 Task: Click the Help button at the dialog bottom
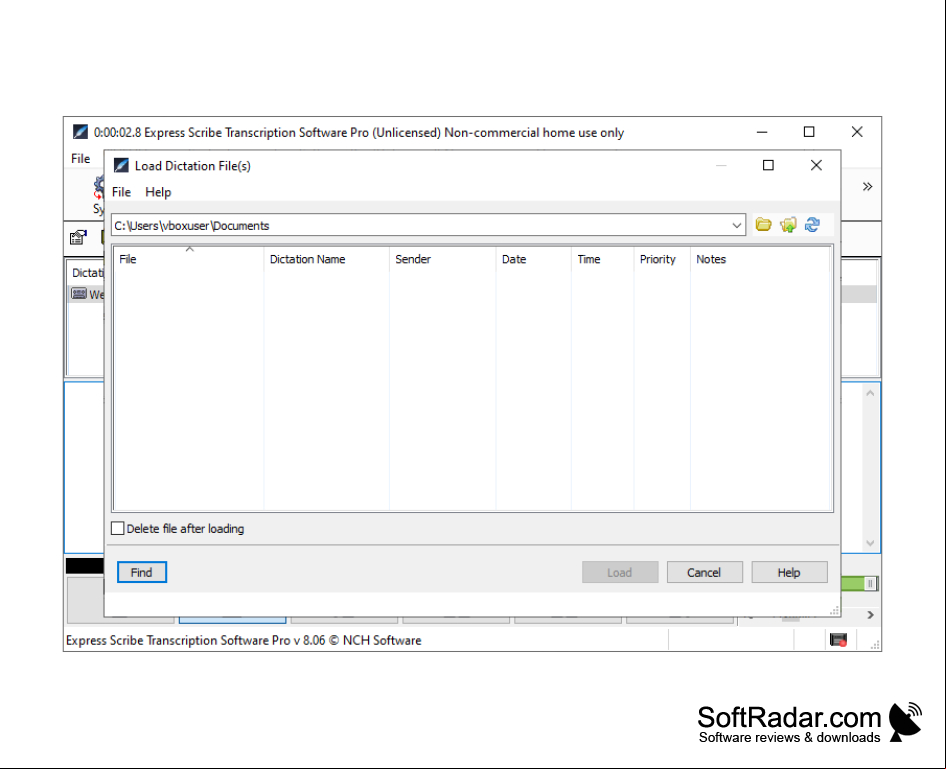(x=789, y=572)
